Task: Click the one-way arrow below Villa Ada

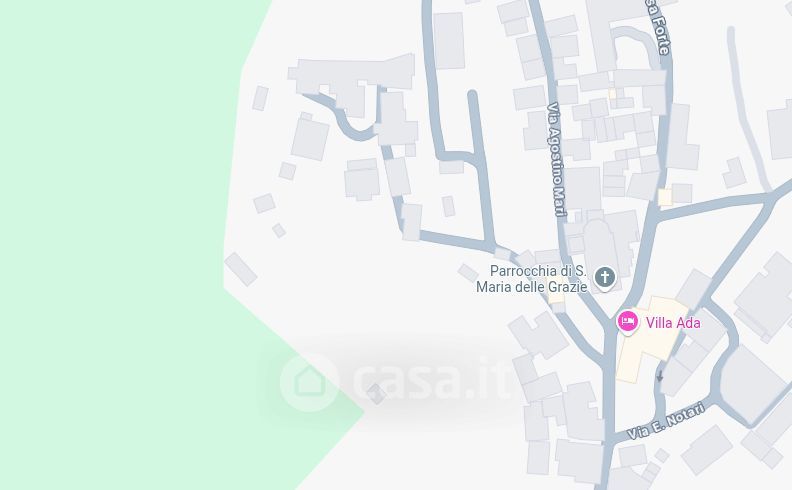Action: (660, 376)
